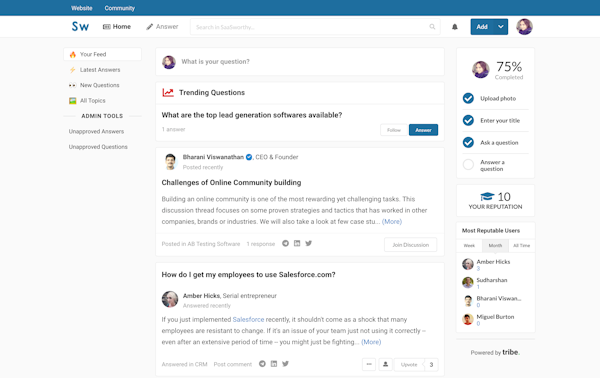Go to Home in navigation
This screenshot has height=378, width=600.
117,27
